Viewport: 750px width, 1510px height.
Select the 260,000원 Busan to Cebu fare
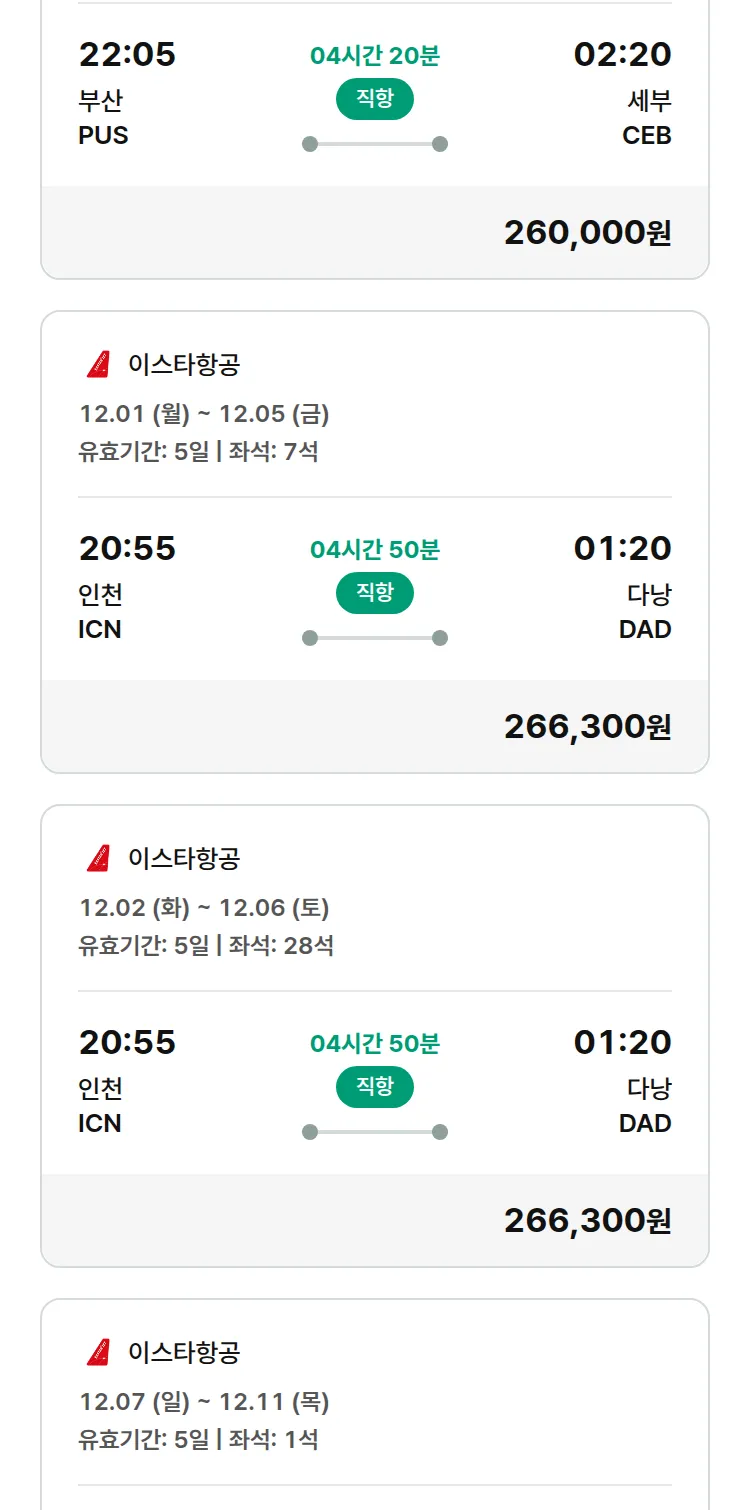[587, 233]
